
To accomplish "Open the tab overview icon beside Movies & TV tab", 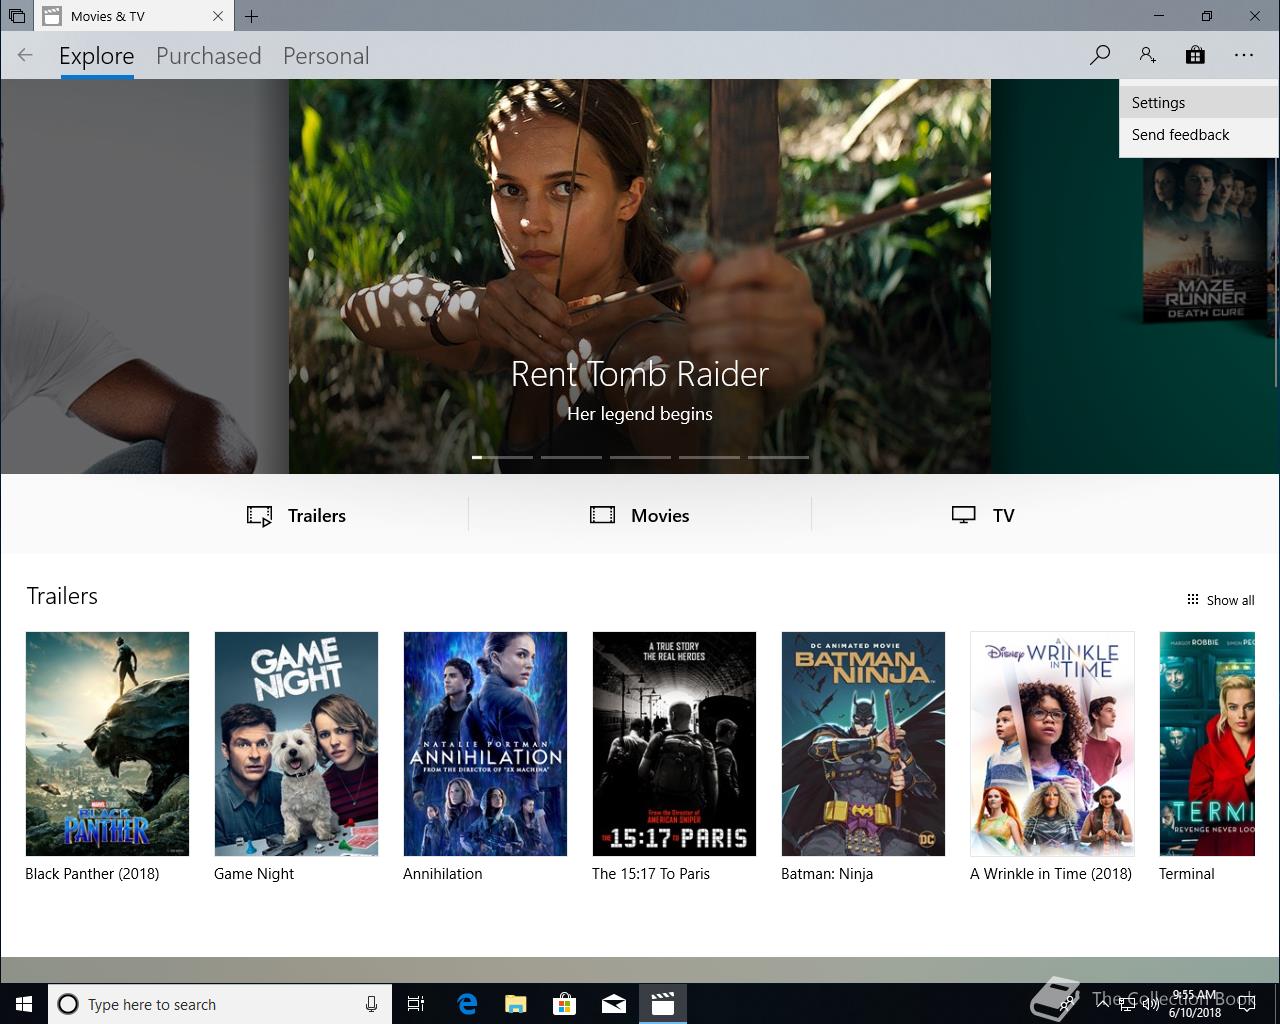I will pyautogui.click(x=16, y=16).
